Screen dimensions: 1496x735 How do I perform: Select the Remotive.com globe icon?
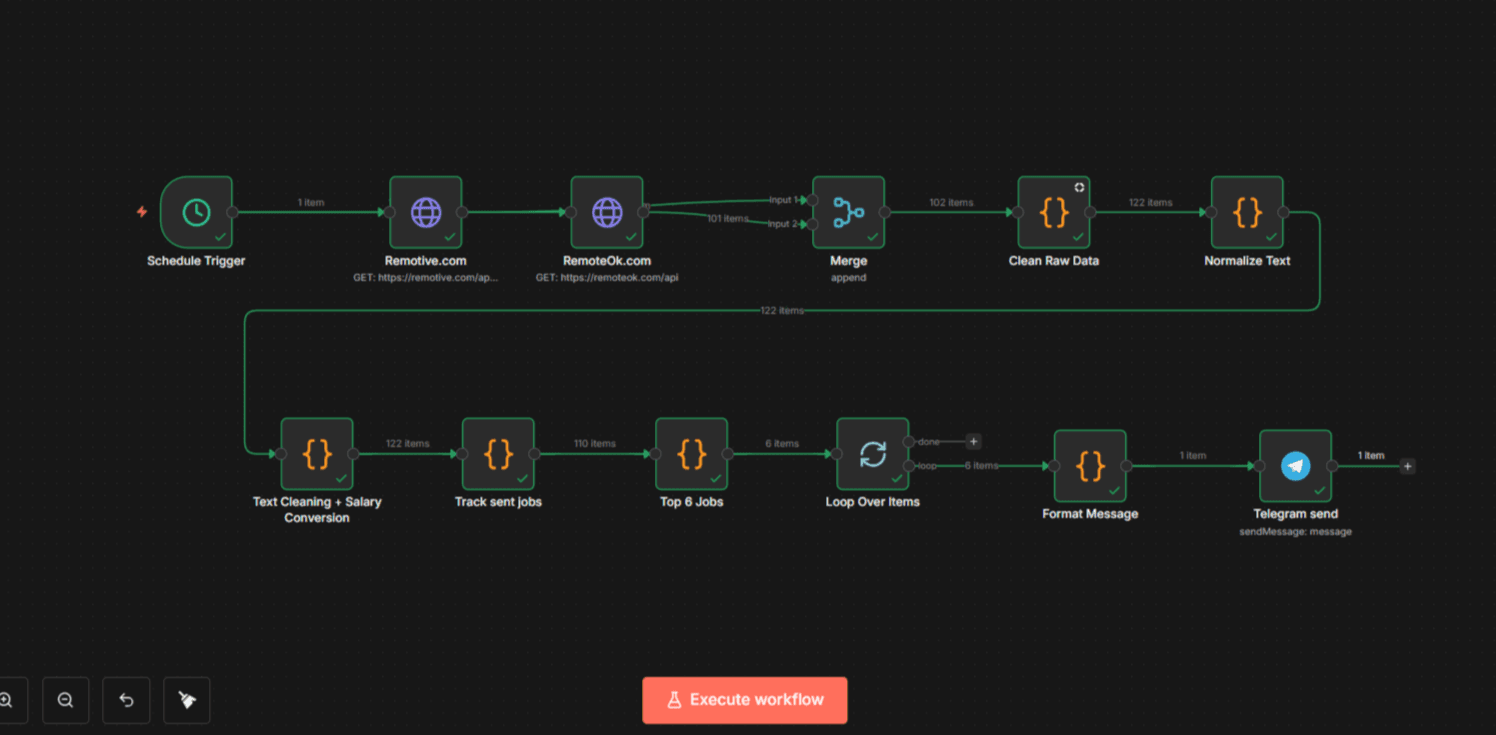click(x=425, y=212)
